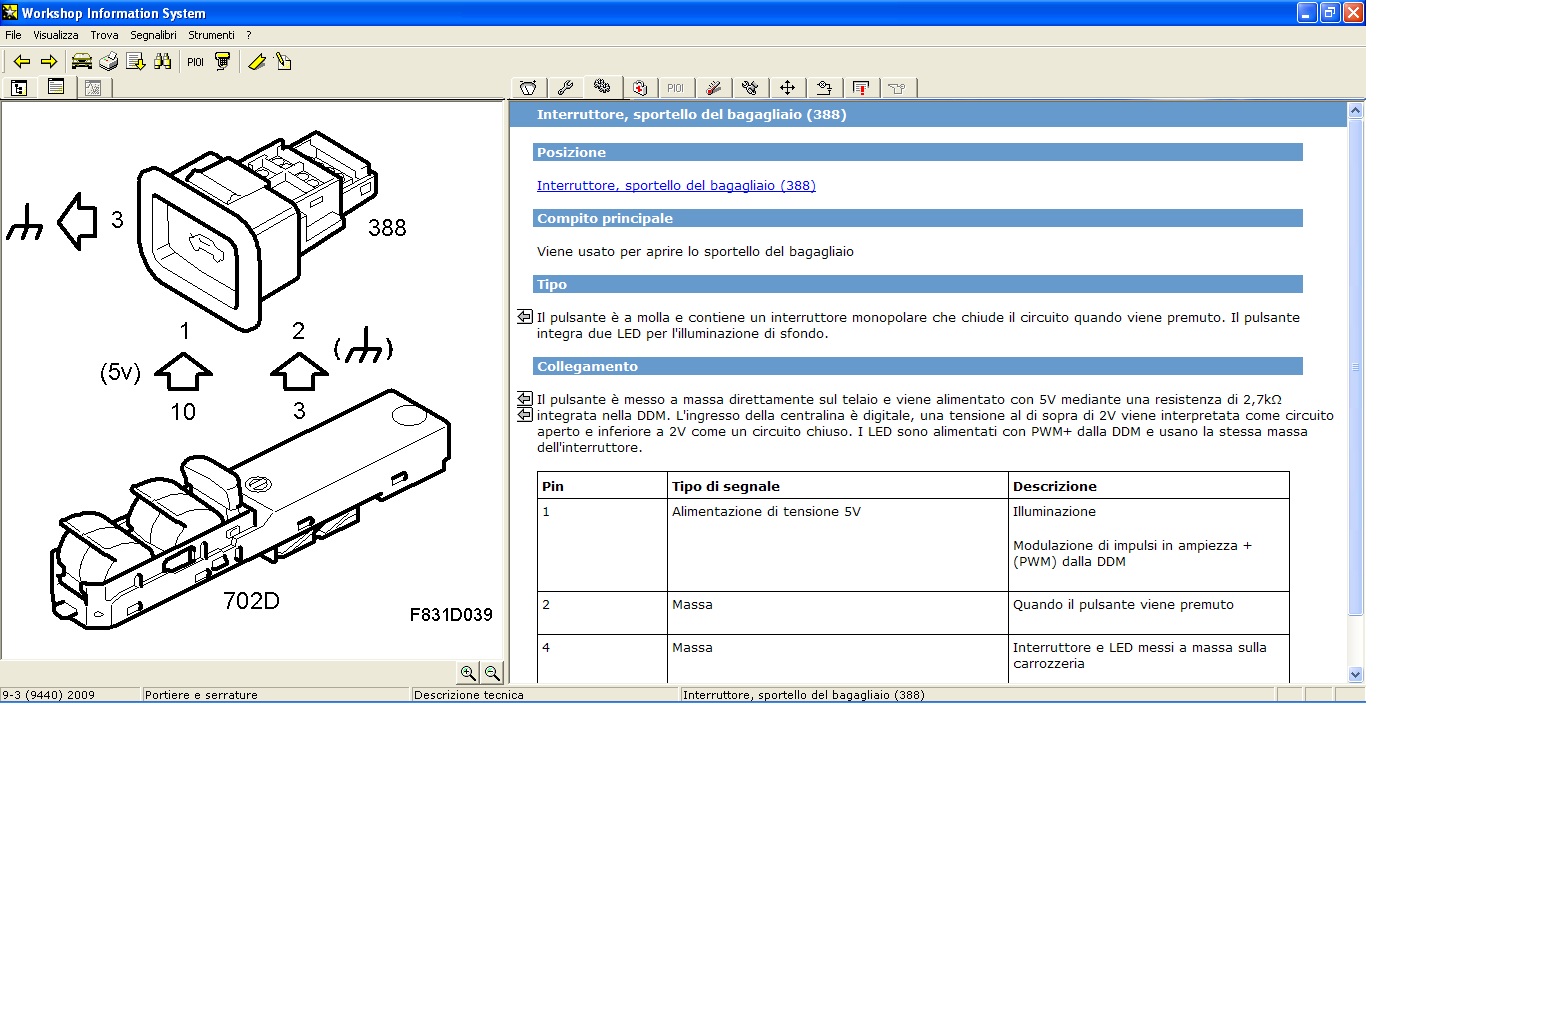Click the 702D door module illustration
Viewport: 1552px width, 1035px height.
point(250,510)
